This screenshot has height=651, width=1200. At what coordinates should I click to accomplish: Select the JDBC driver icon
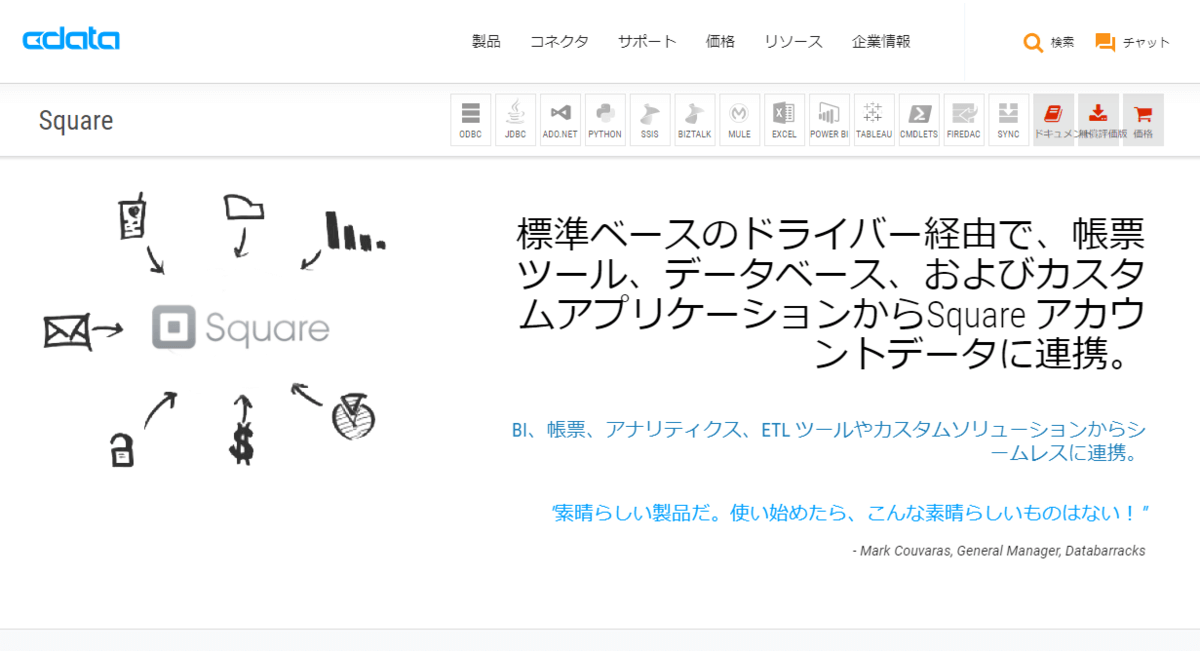(x=516, y=120)
